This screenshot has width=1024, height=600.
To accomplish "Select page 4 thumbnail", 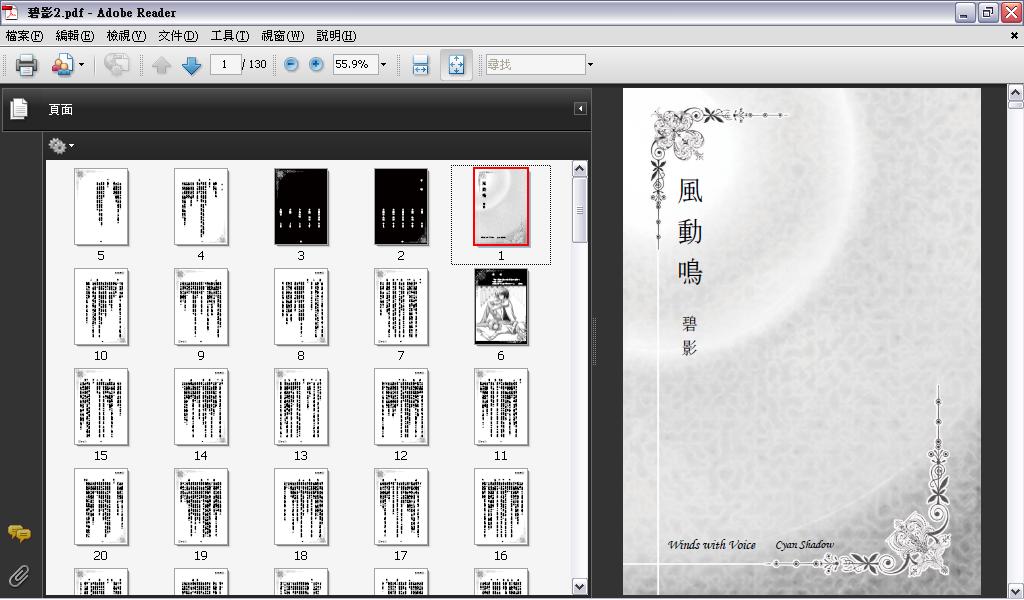I will pyautogui.click(x=201, y=207).
